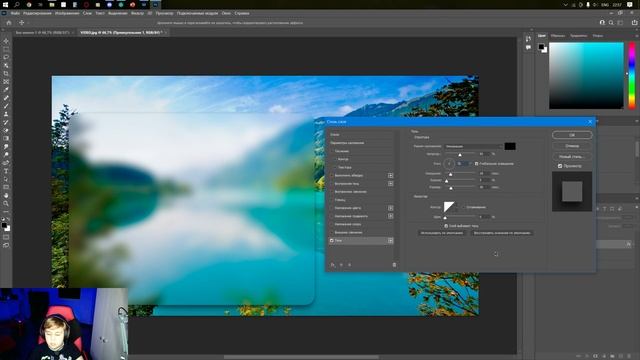Click Отмена (Cancel) in the dialog
The height and width of the screenshot is (360, 640).
pyautogui.click(x=572, y=146)
